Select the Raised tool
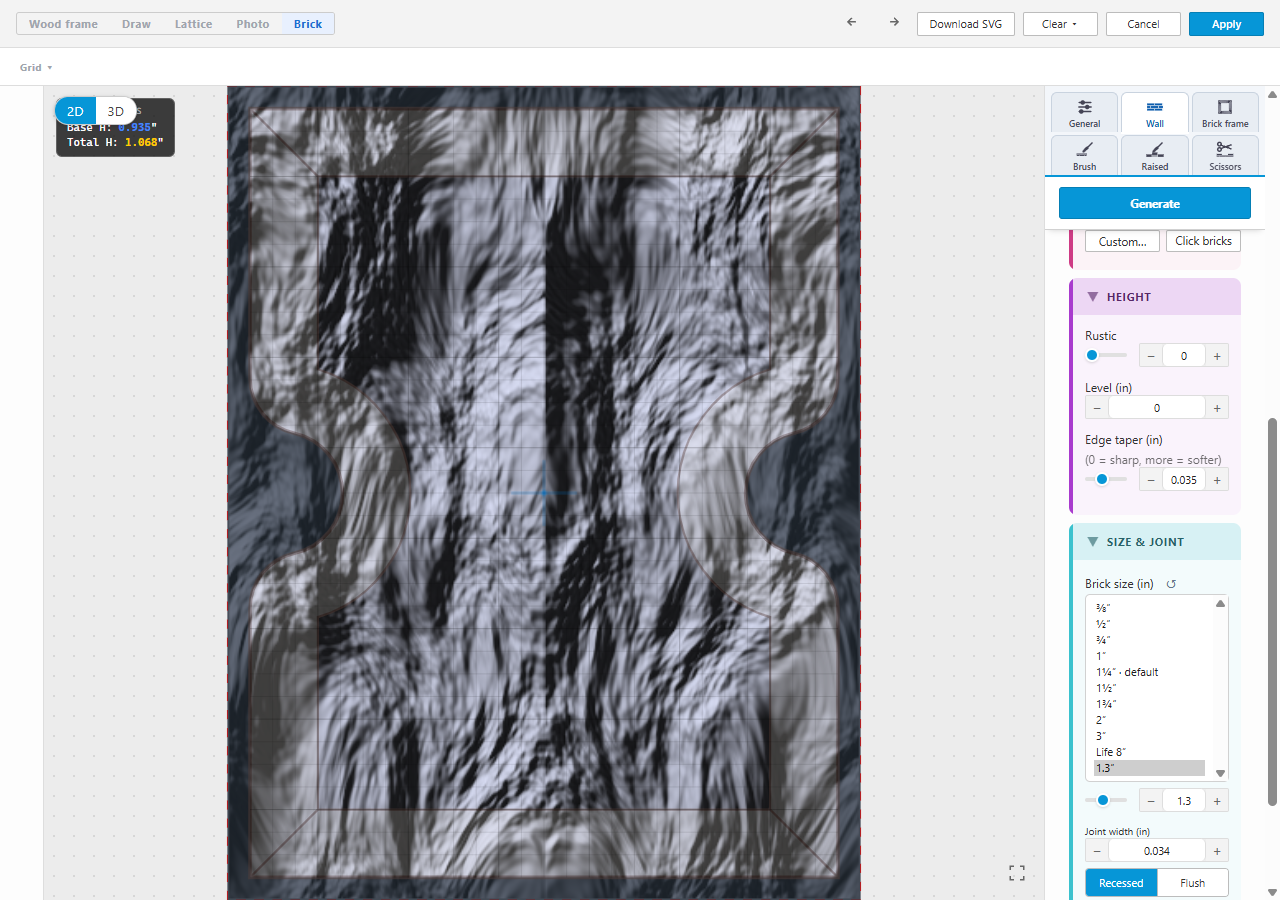1280x900 pixels. pyautogui.click(x=1155, y=156)
